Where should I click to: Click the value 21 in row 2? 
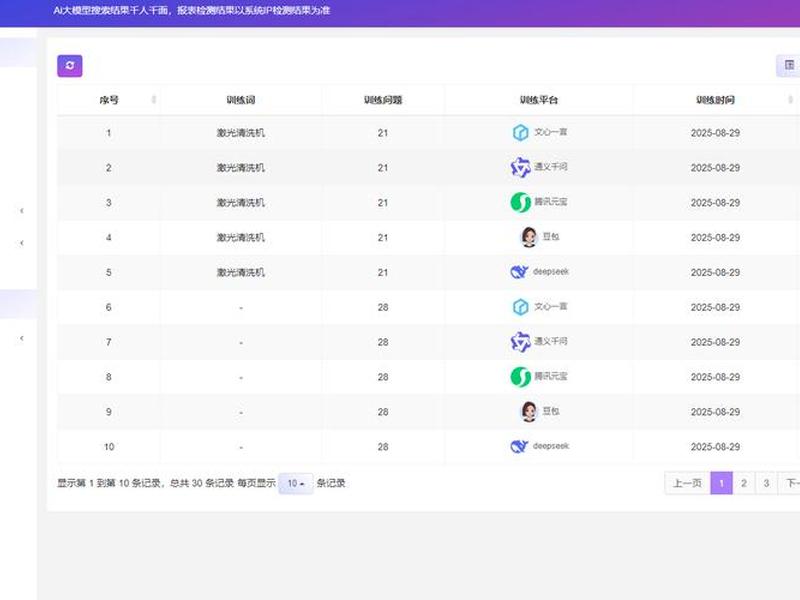383,168
